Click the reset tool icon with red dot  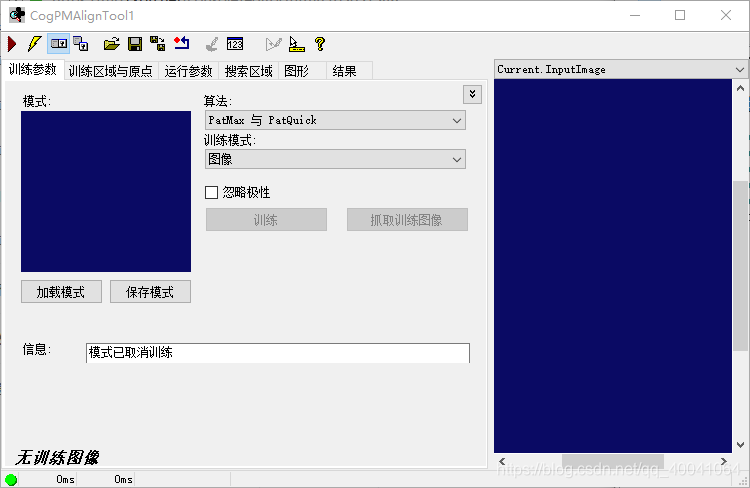181,44
